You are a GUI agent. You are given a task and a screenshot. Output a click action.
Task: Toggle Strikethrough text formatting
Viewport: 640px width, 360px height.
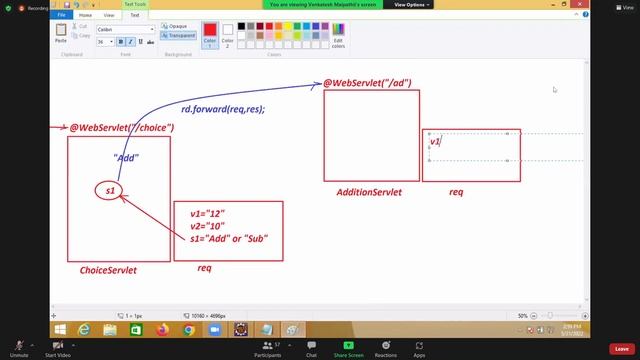151,42
